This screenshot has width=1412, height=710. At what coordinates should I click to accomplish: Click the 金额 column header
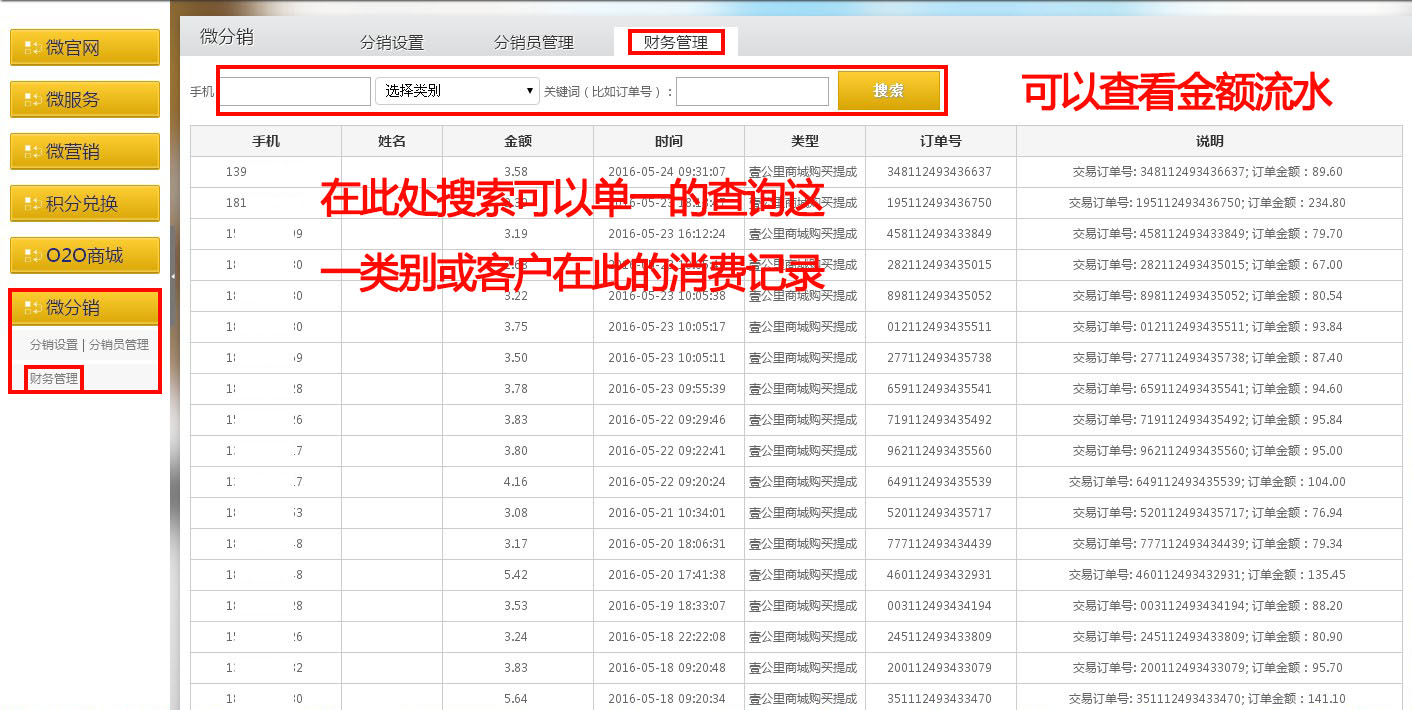click(517, 141)
